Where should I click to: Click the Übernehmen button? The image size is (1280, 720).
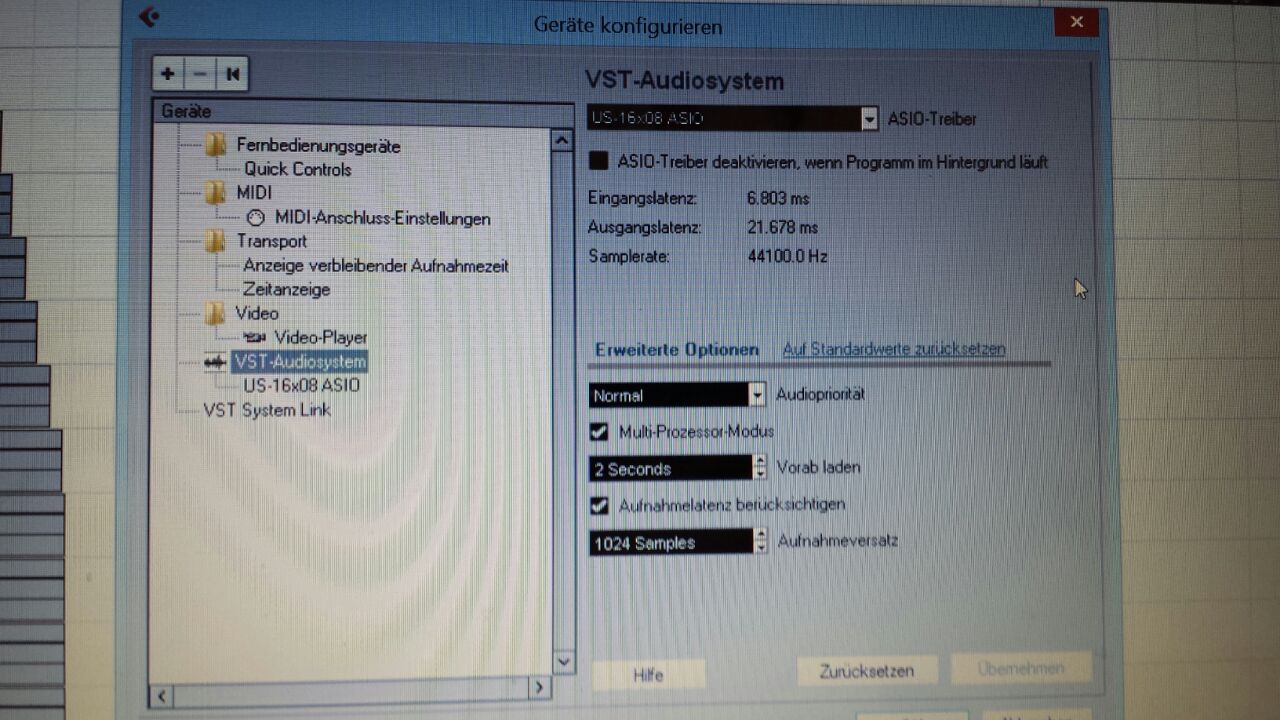pos(1020,668)
